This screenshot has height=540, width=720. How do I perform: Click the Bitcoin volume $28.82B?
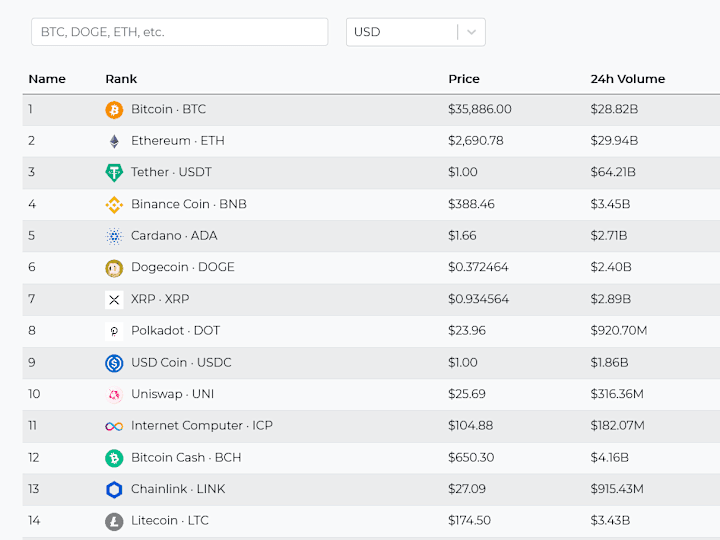coord(614,109)
